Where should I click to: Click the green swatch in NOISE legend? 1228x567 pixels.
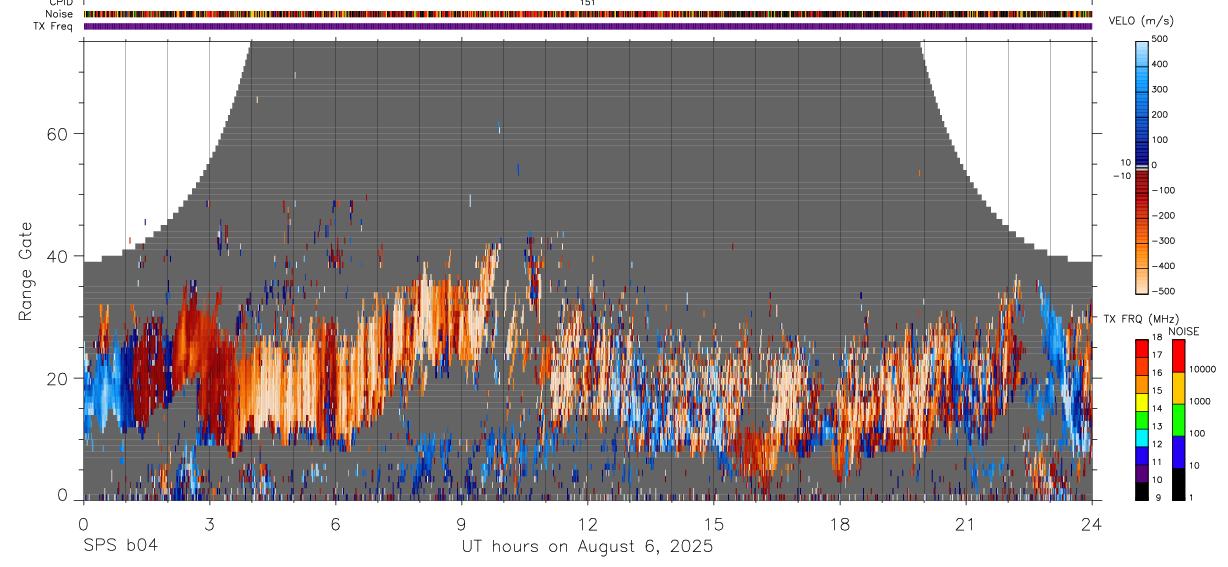pyautogui.click(x=1177, y=420)
